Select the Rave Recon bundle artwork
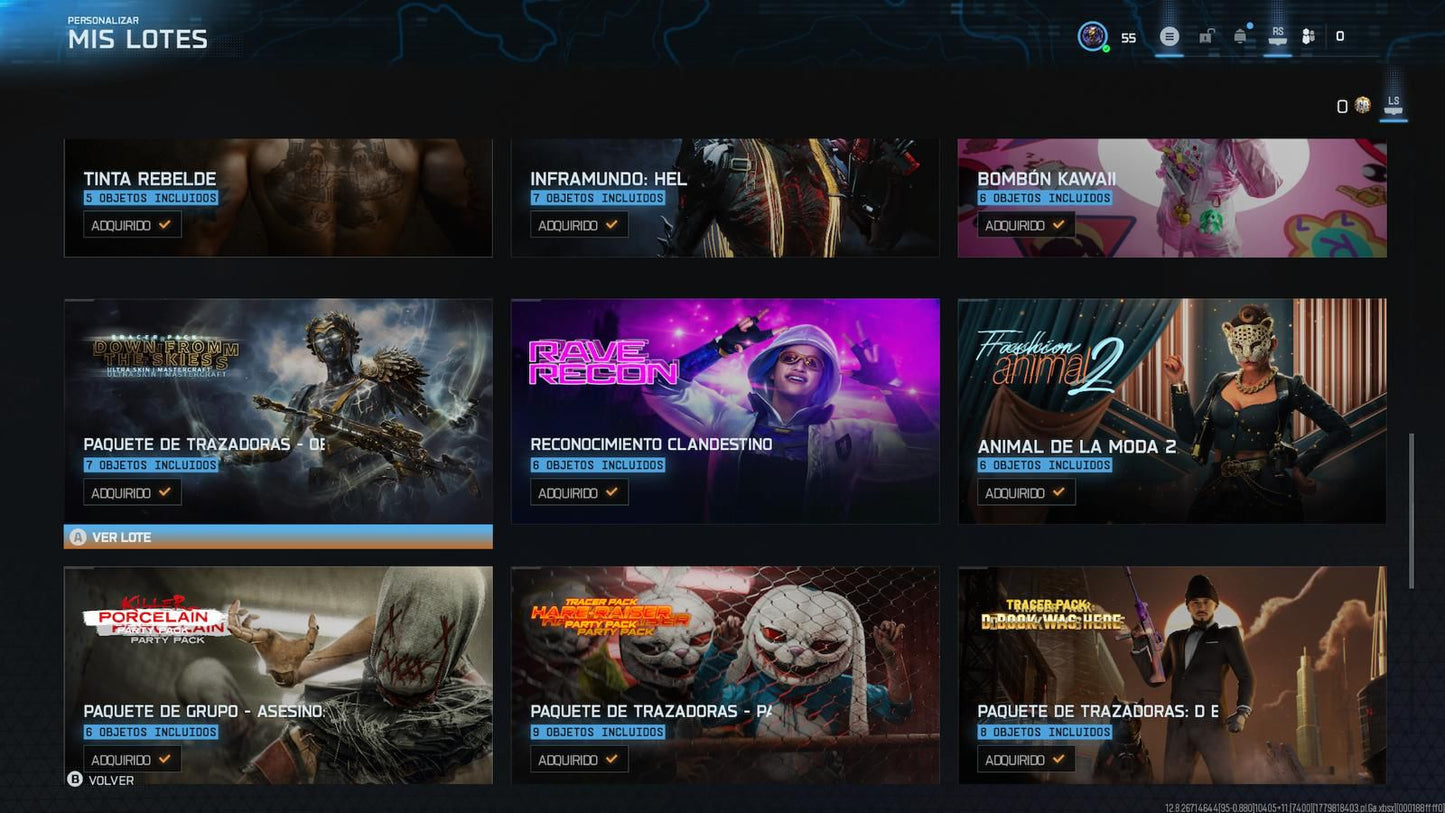Image resolution: width=1445 pixels, height=813 pixels. (x=725, y=411)
